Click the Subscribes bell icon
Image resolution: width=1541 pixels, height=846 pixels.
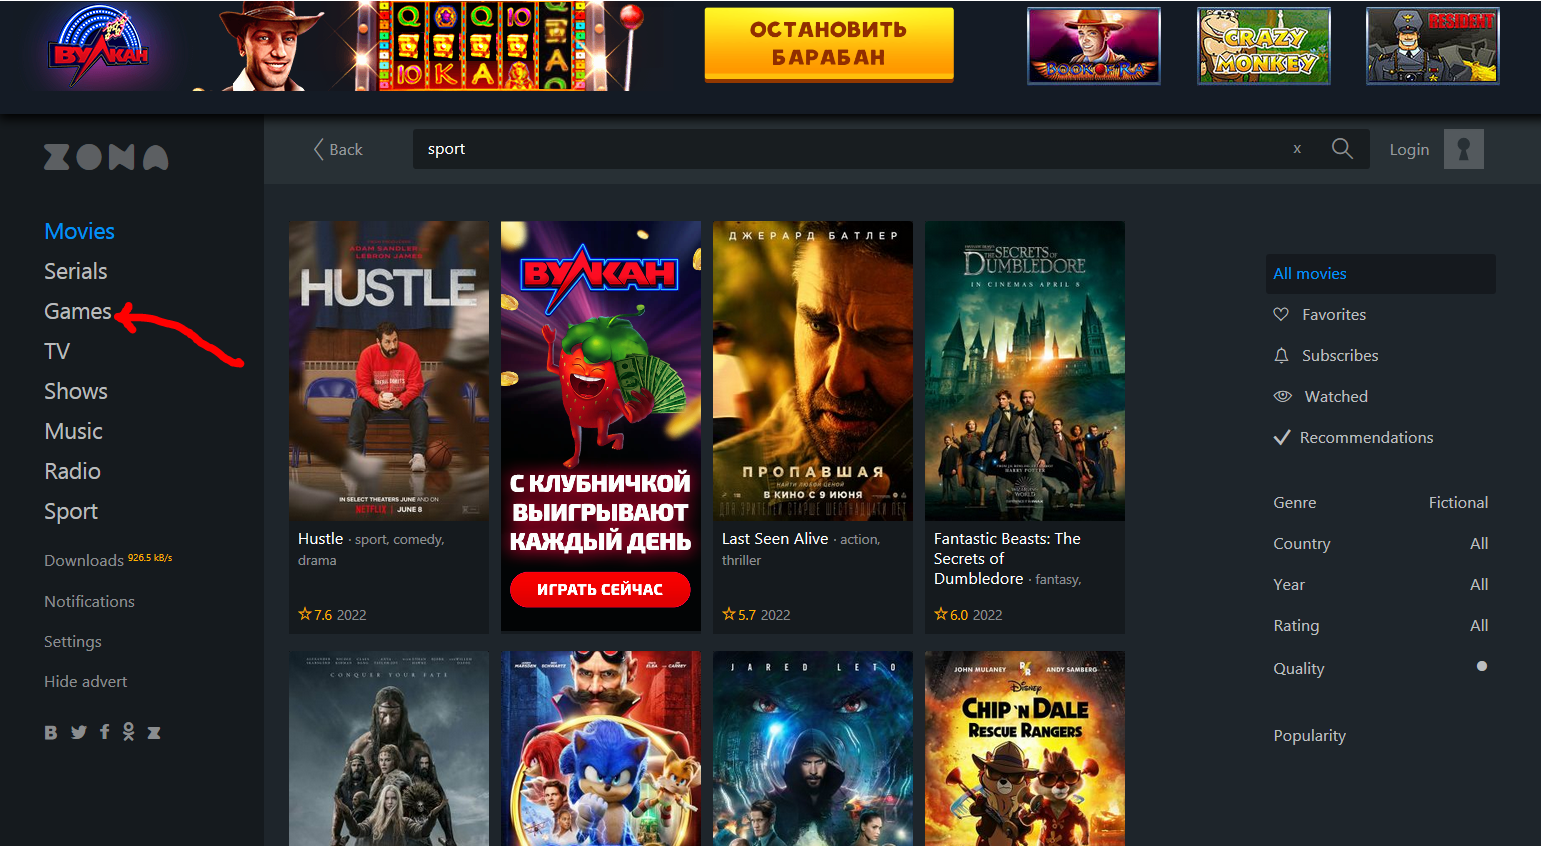(1281, 355)
